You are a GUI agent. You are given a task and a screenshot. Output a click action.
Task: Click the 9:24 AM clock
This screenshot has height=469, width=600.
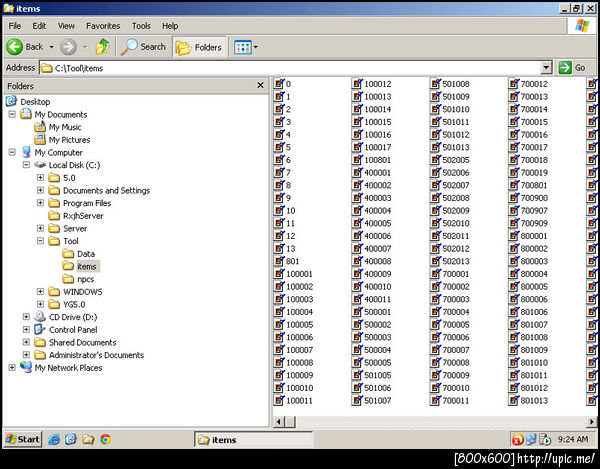[573, 439]
